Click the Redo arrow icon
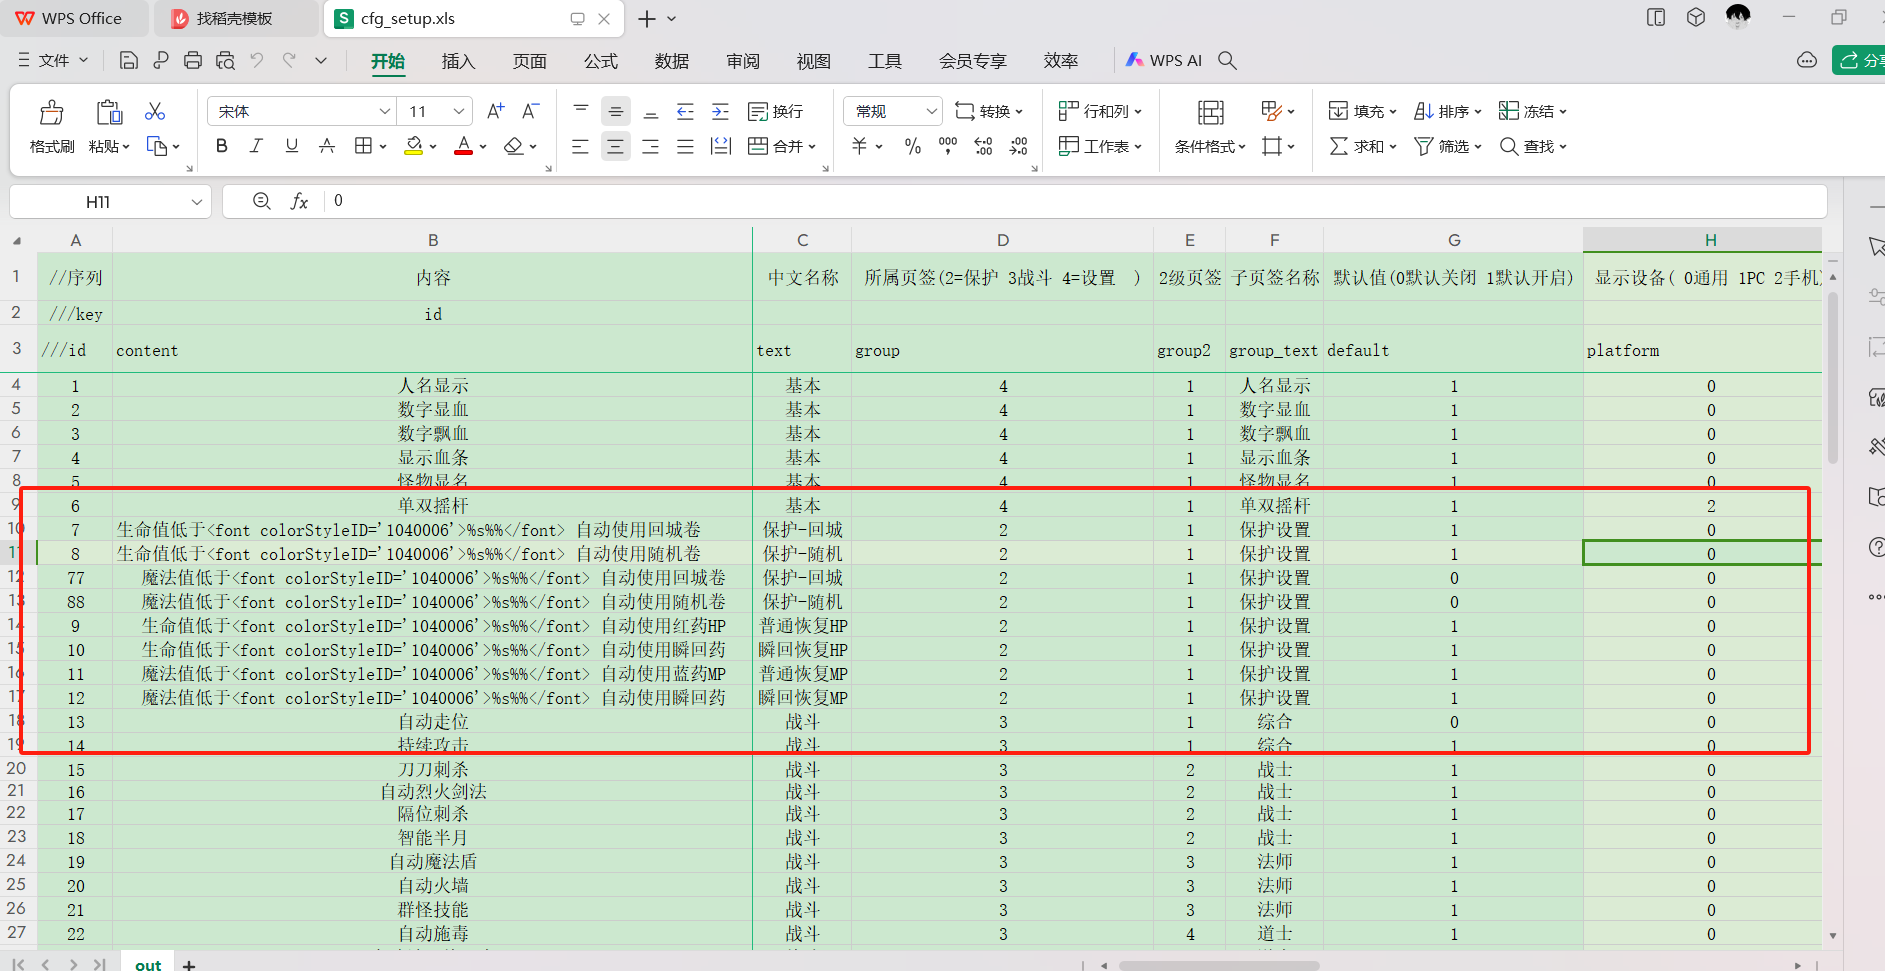This screenshot has height=971, width=1885. [x=289, y=61]
